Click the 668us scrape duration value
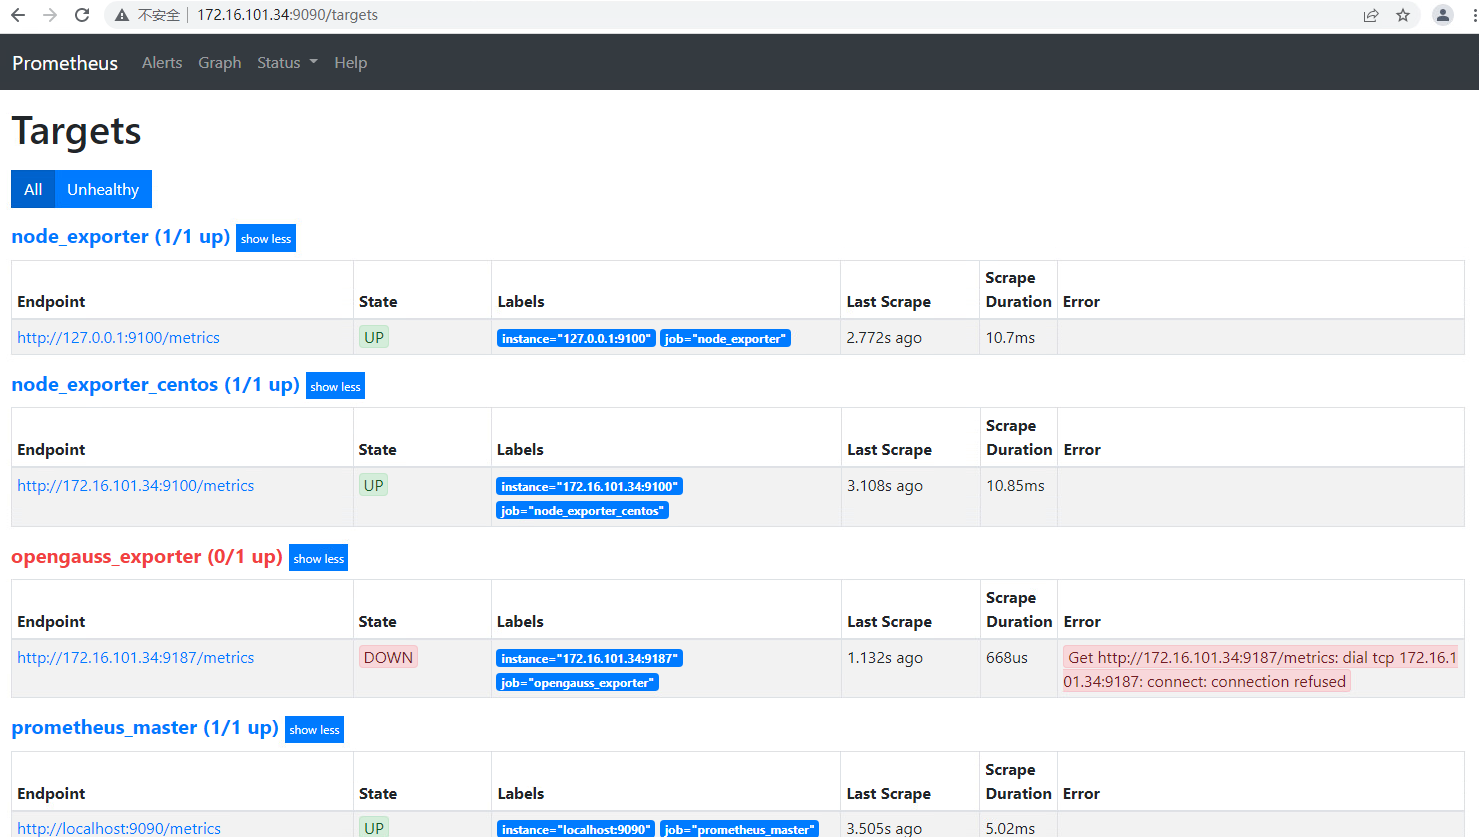This screenshot has height=837, width=1479. [1007, 658]
